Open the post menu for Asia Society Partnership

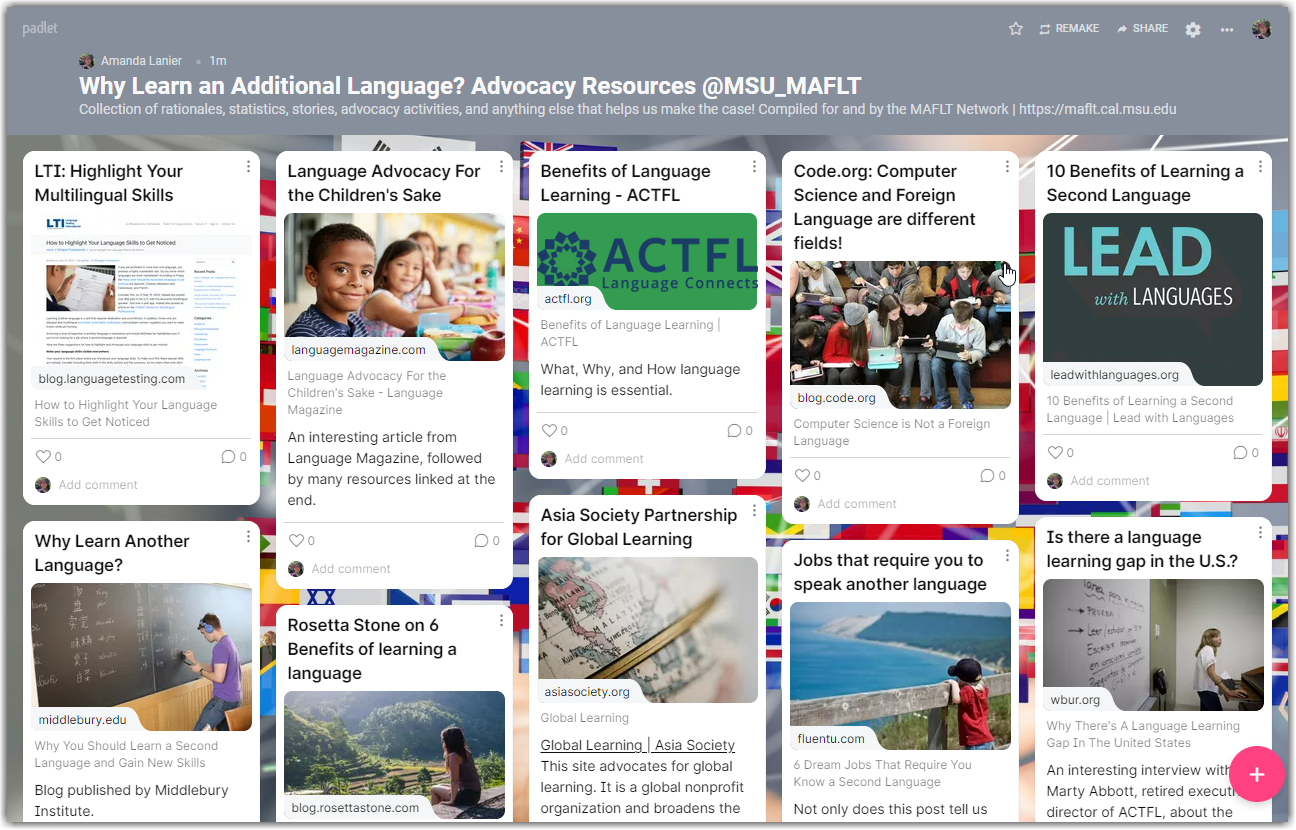(754, 511)
